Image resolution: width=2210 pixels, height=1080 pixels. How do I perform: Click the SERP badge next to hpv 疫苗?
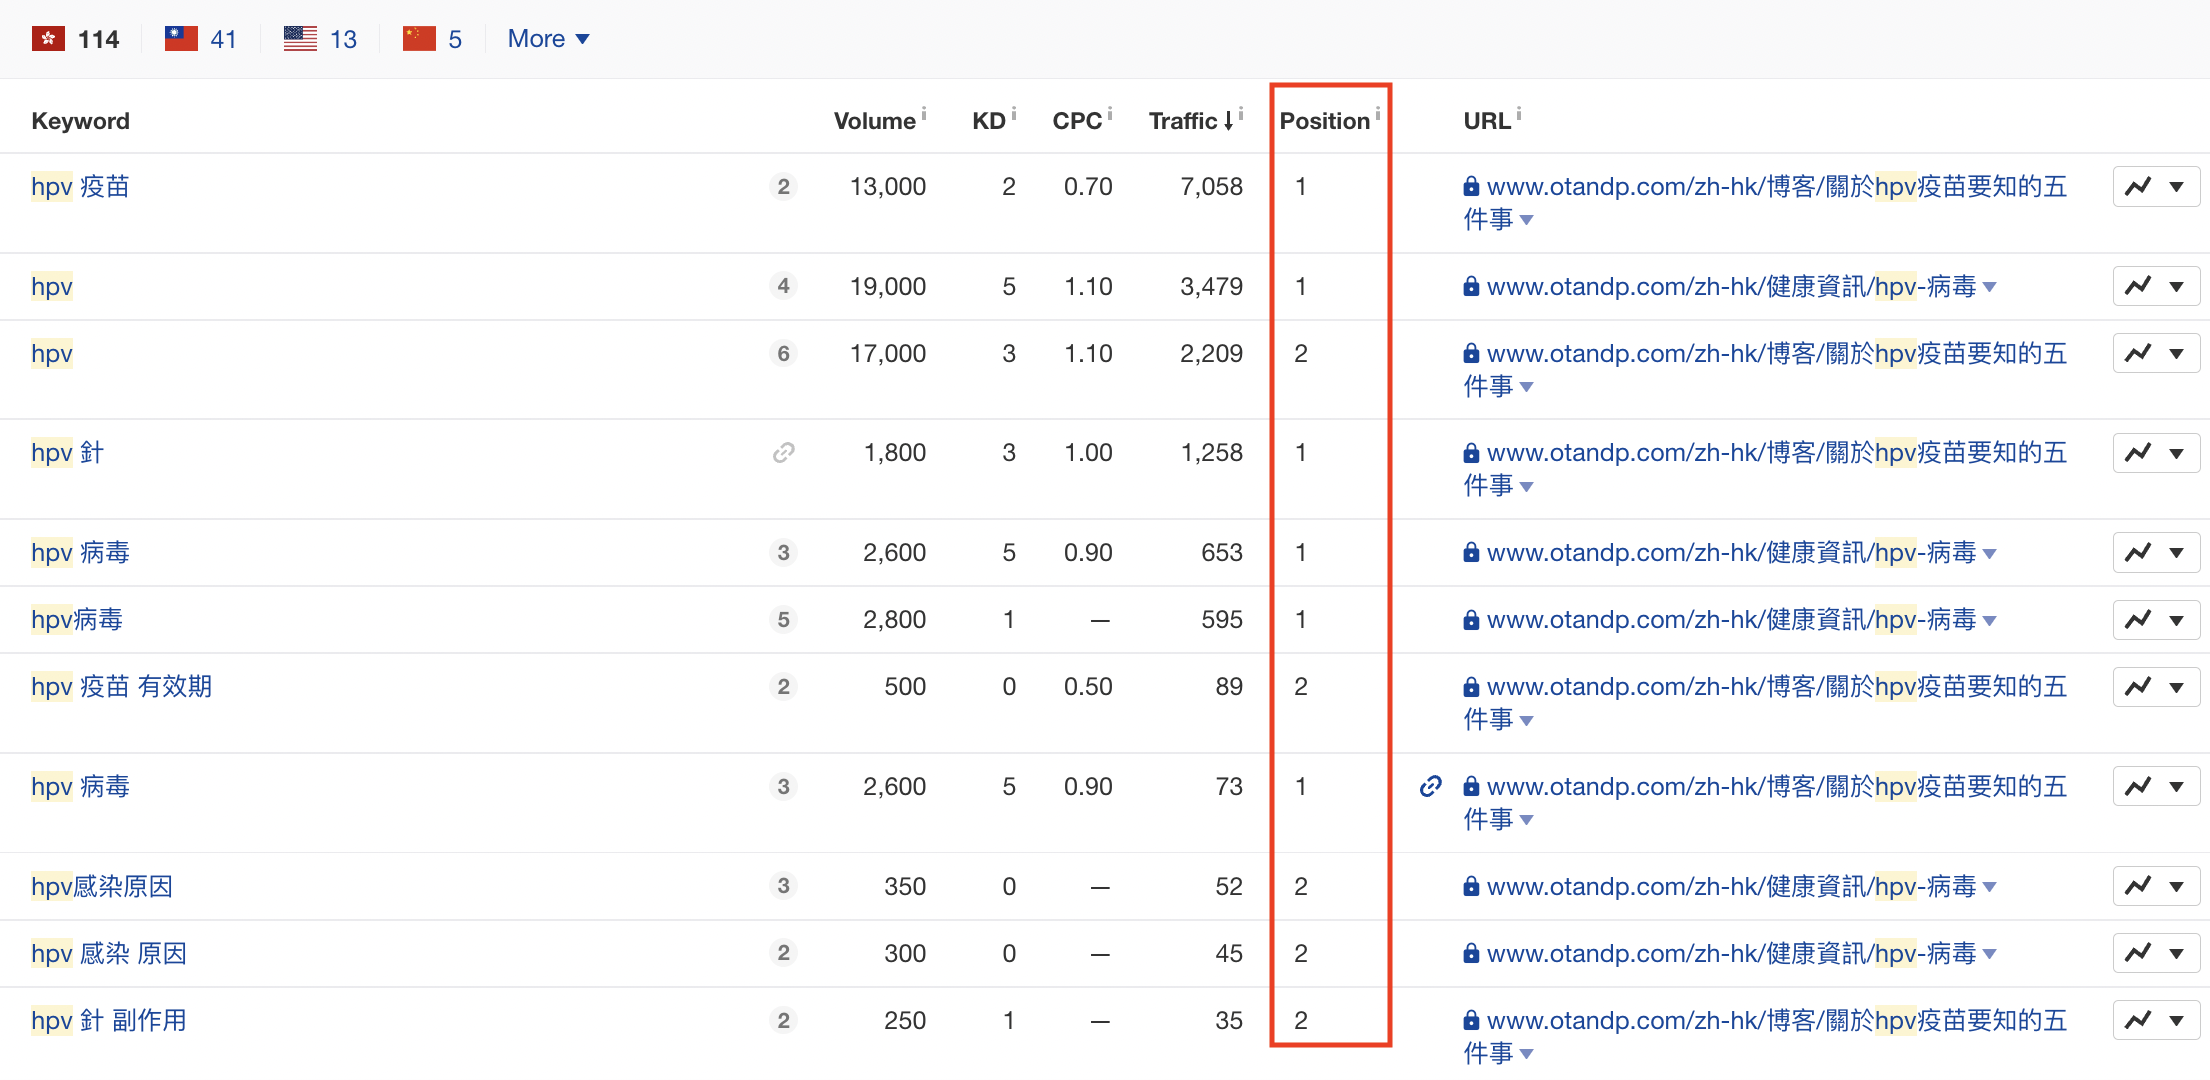(784, 186)
